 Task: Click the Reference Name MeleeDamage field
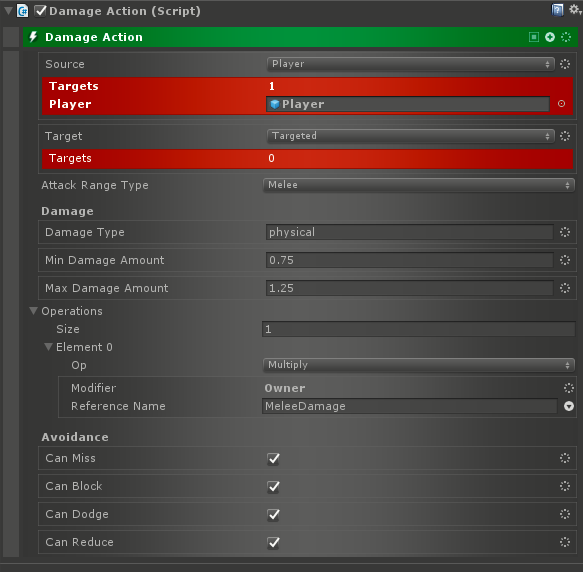(409, 406)
